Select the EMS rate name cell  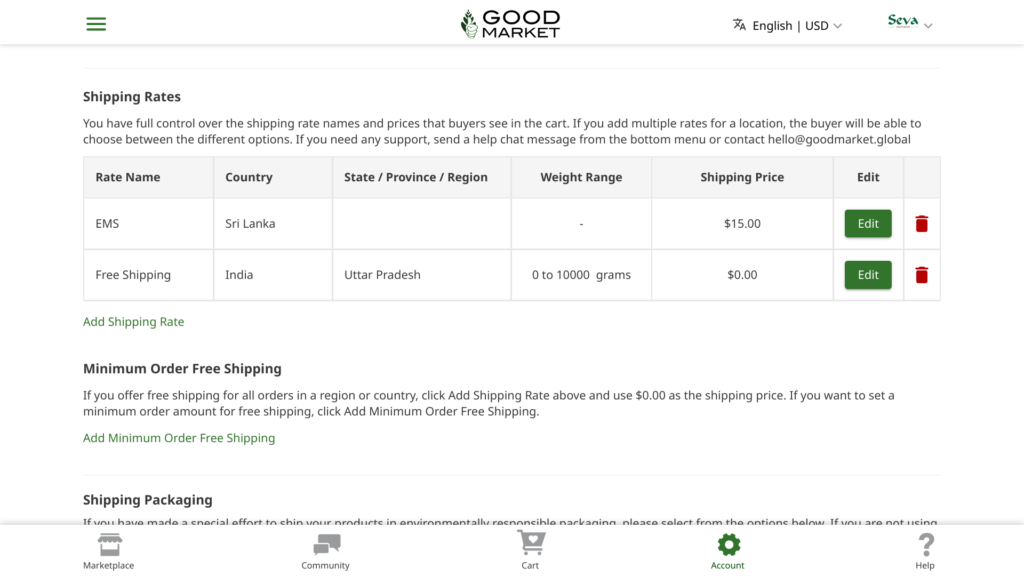(107, 224)
